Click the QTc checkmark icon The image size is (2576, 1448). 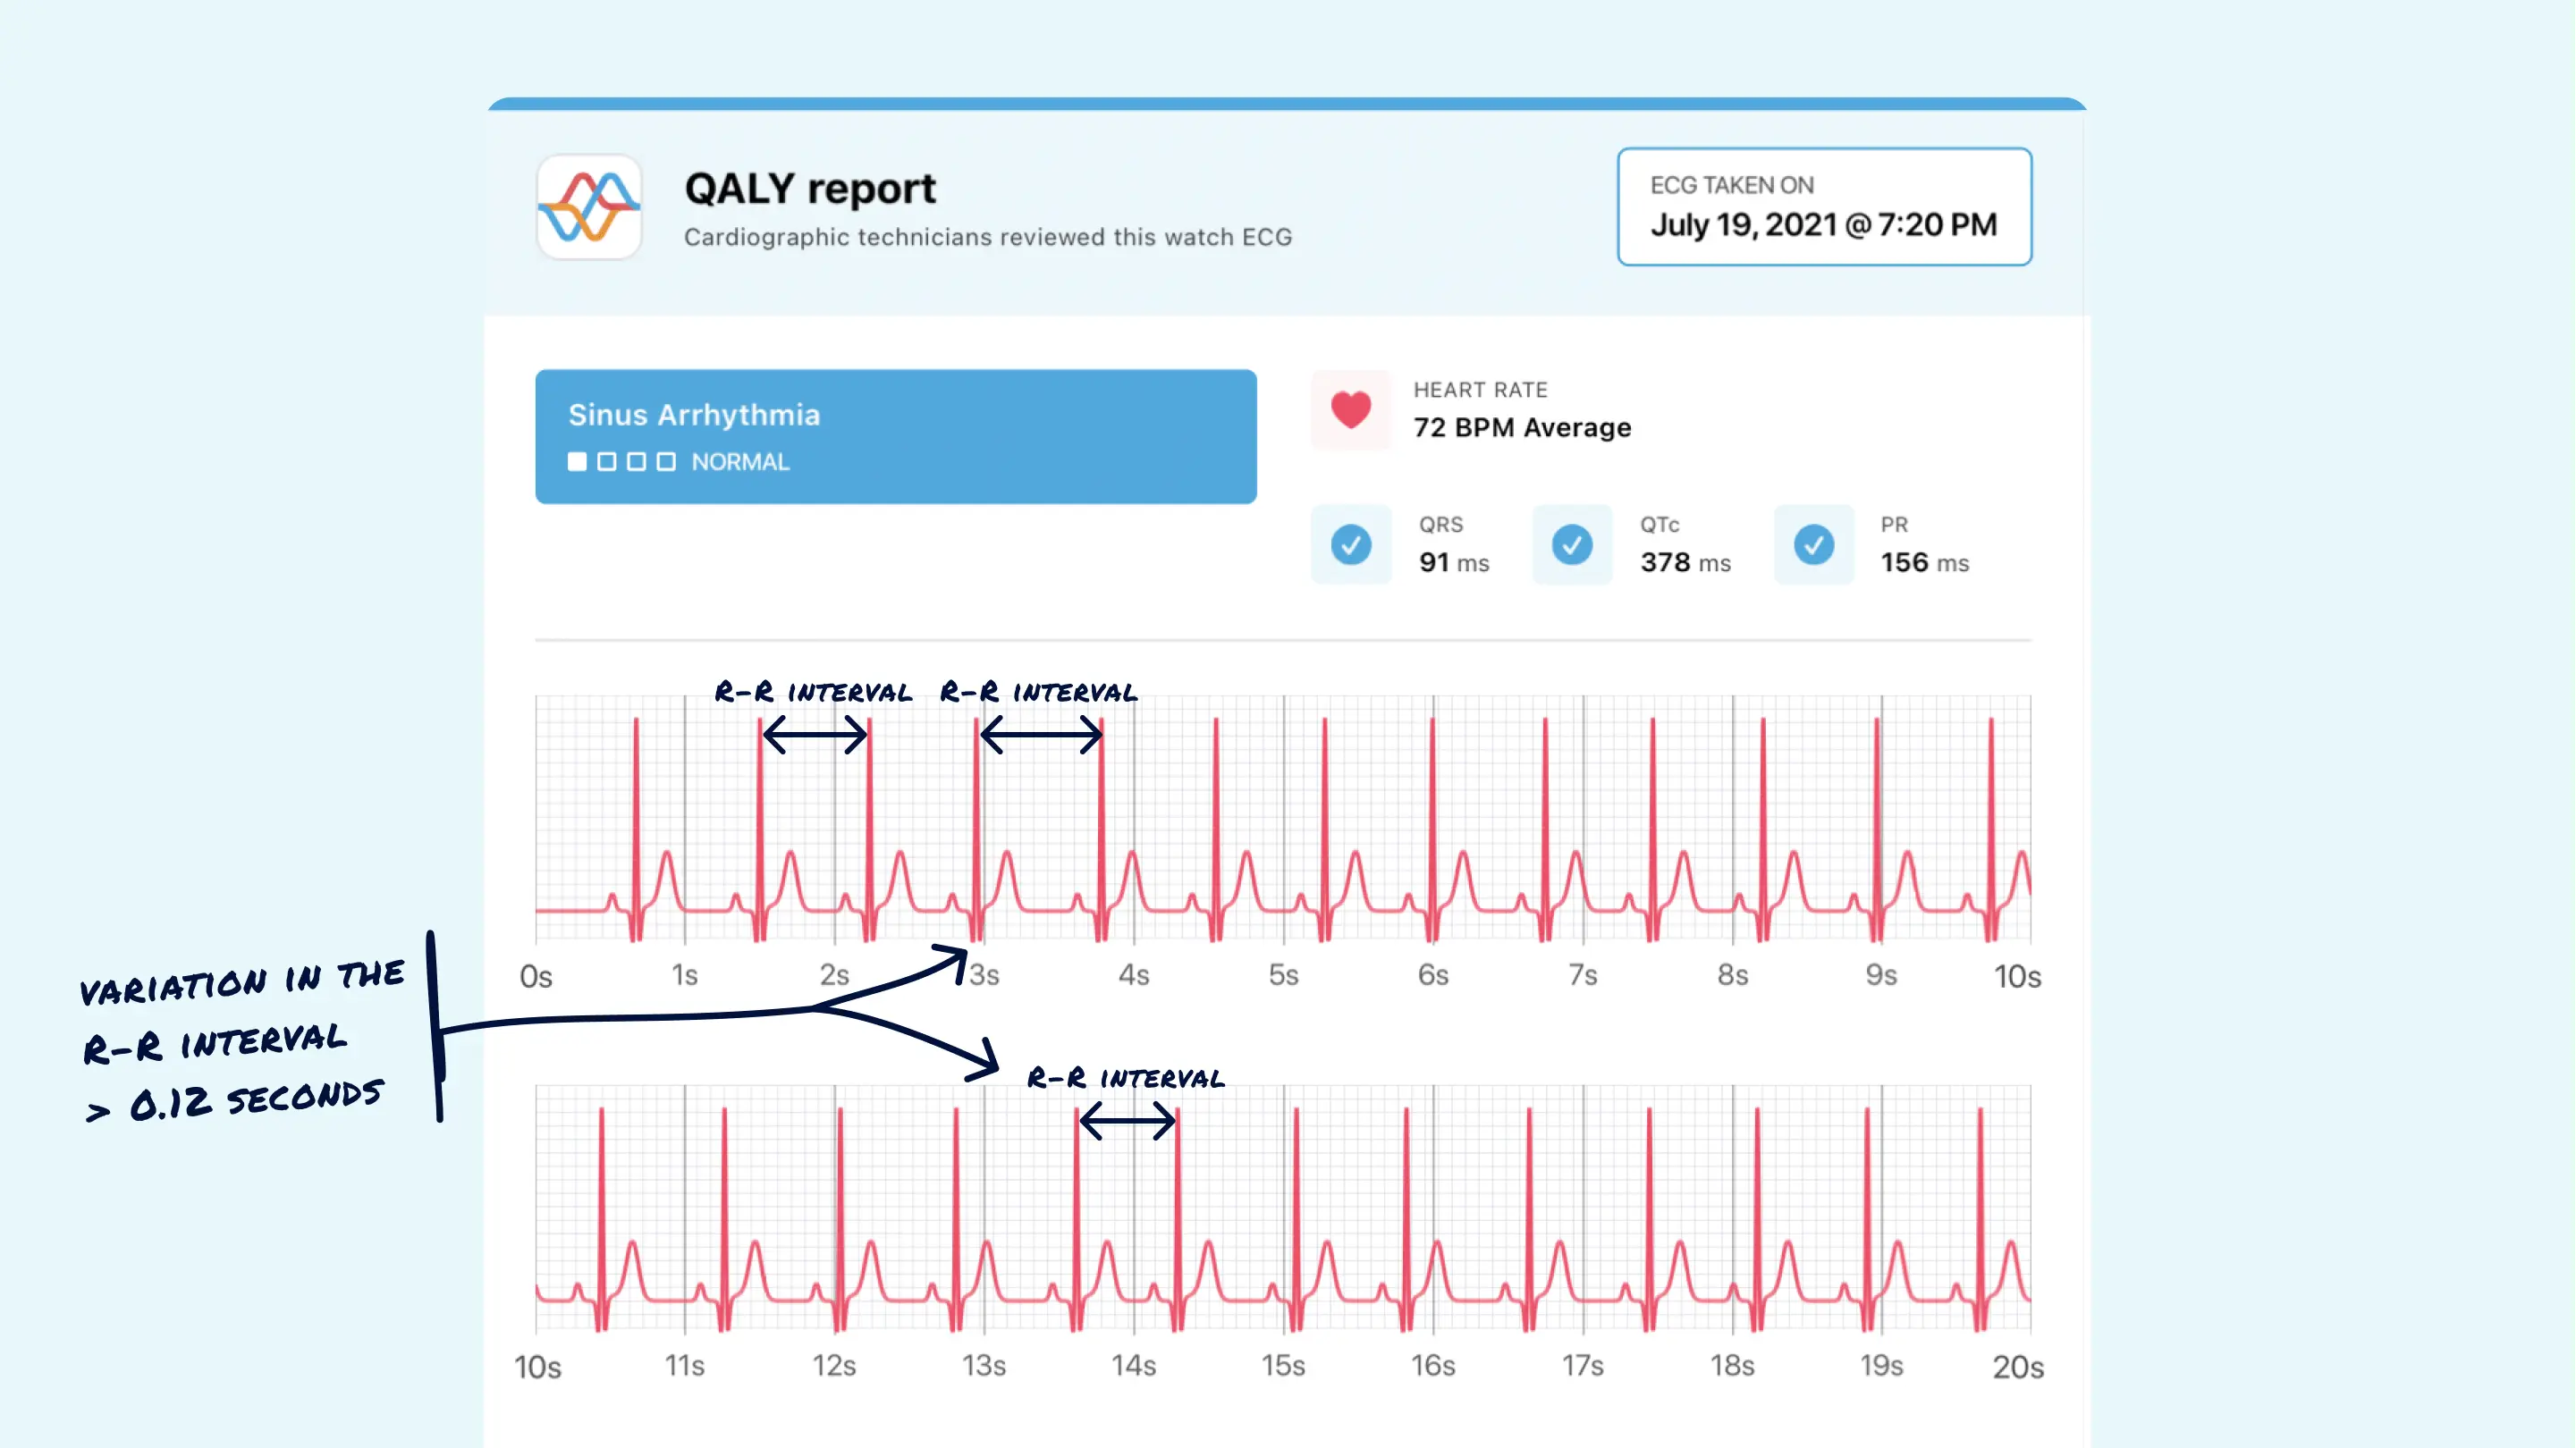click(x=1572, y=545)
